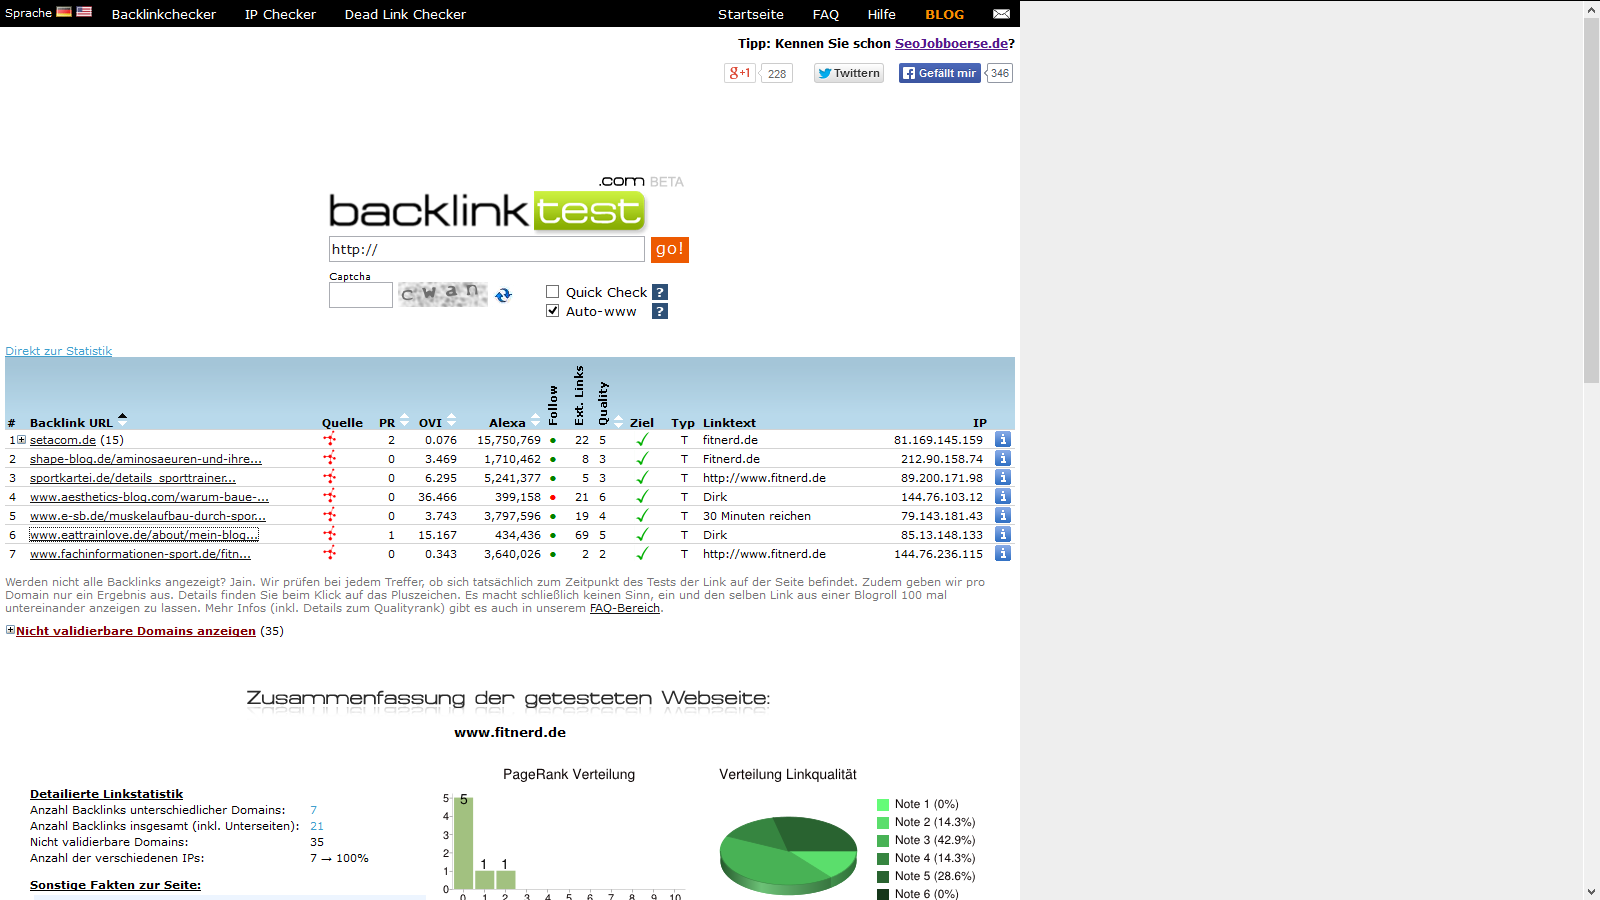This screenshot has height=900, width=1600.
Task: Open source icon for setacom.de row
Action: pyautogui.click(x=329, y=440)
